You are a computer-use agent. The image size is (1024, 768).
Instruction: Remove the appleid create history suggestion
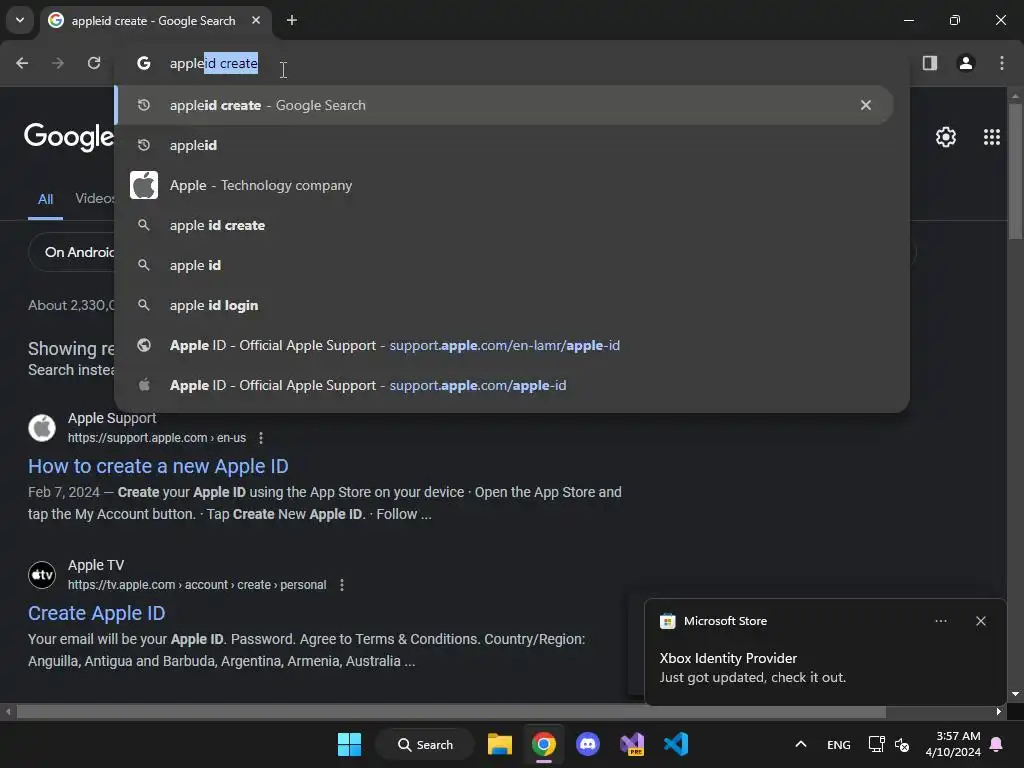pos(865,105)
